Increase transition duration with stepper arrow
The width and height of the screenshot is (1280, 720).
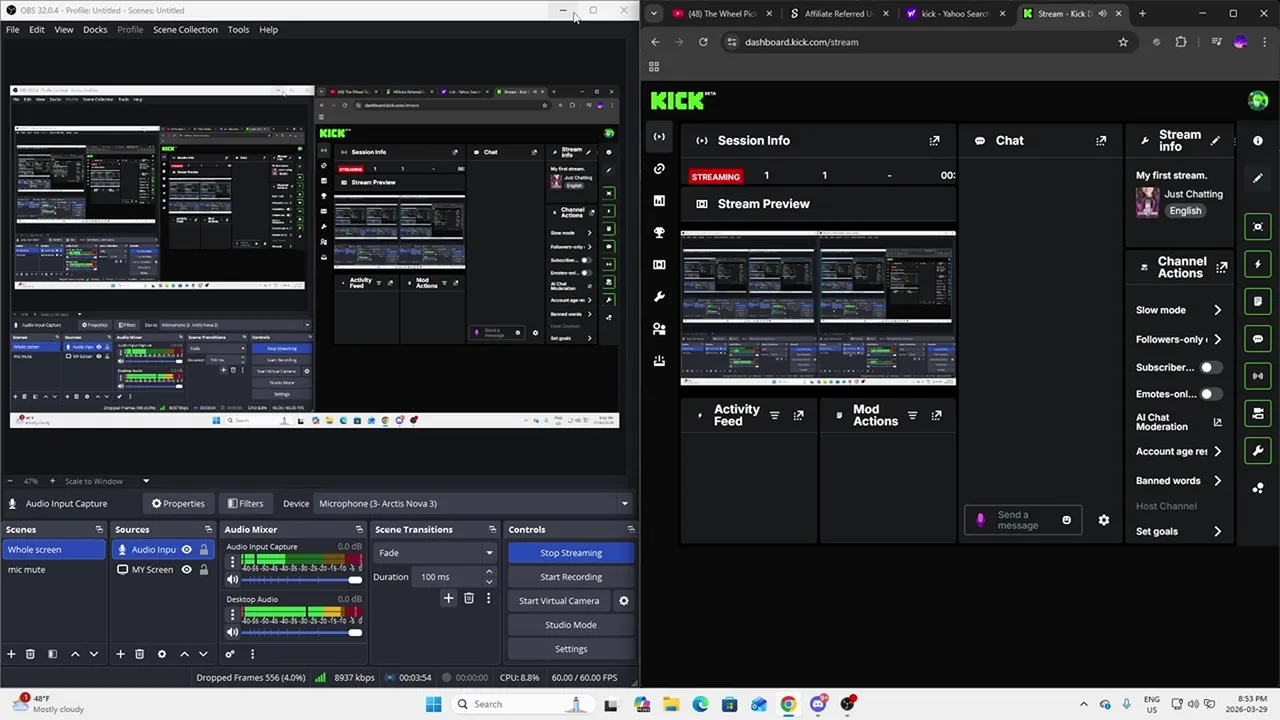pos(489,572)
